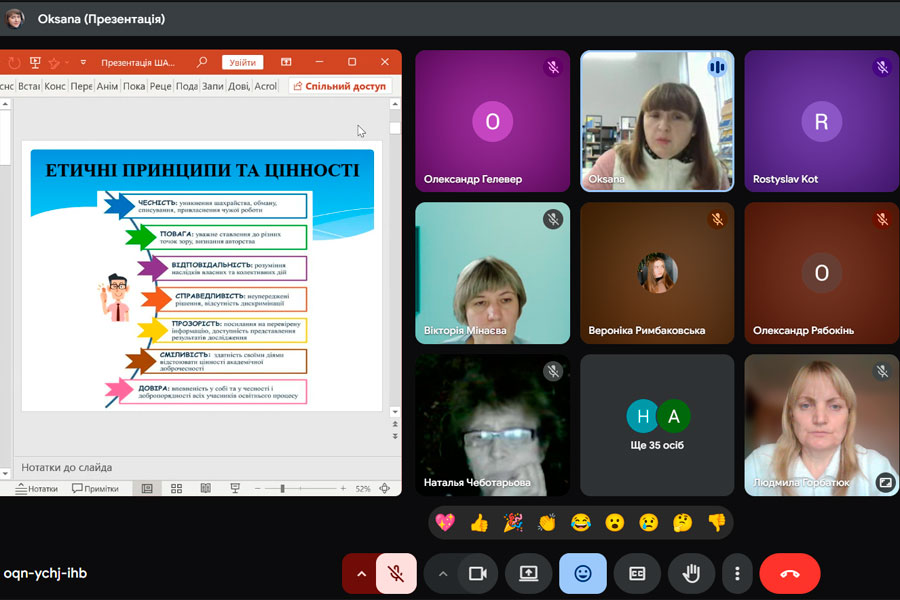The height and width of the screenshot is (600, 900).
Task: Click the zoom slider in status bar
Action: tap(282, 489)
